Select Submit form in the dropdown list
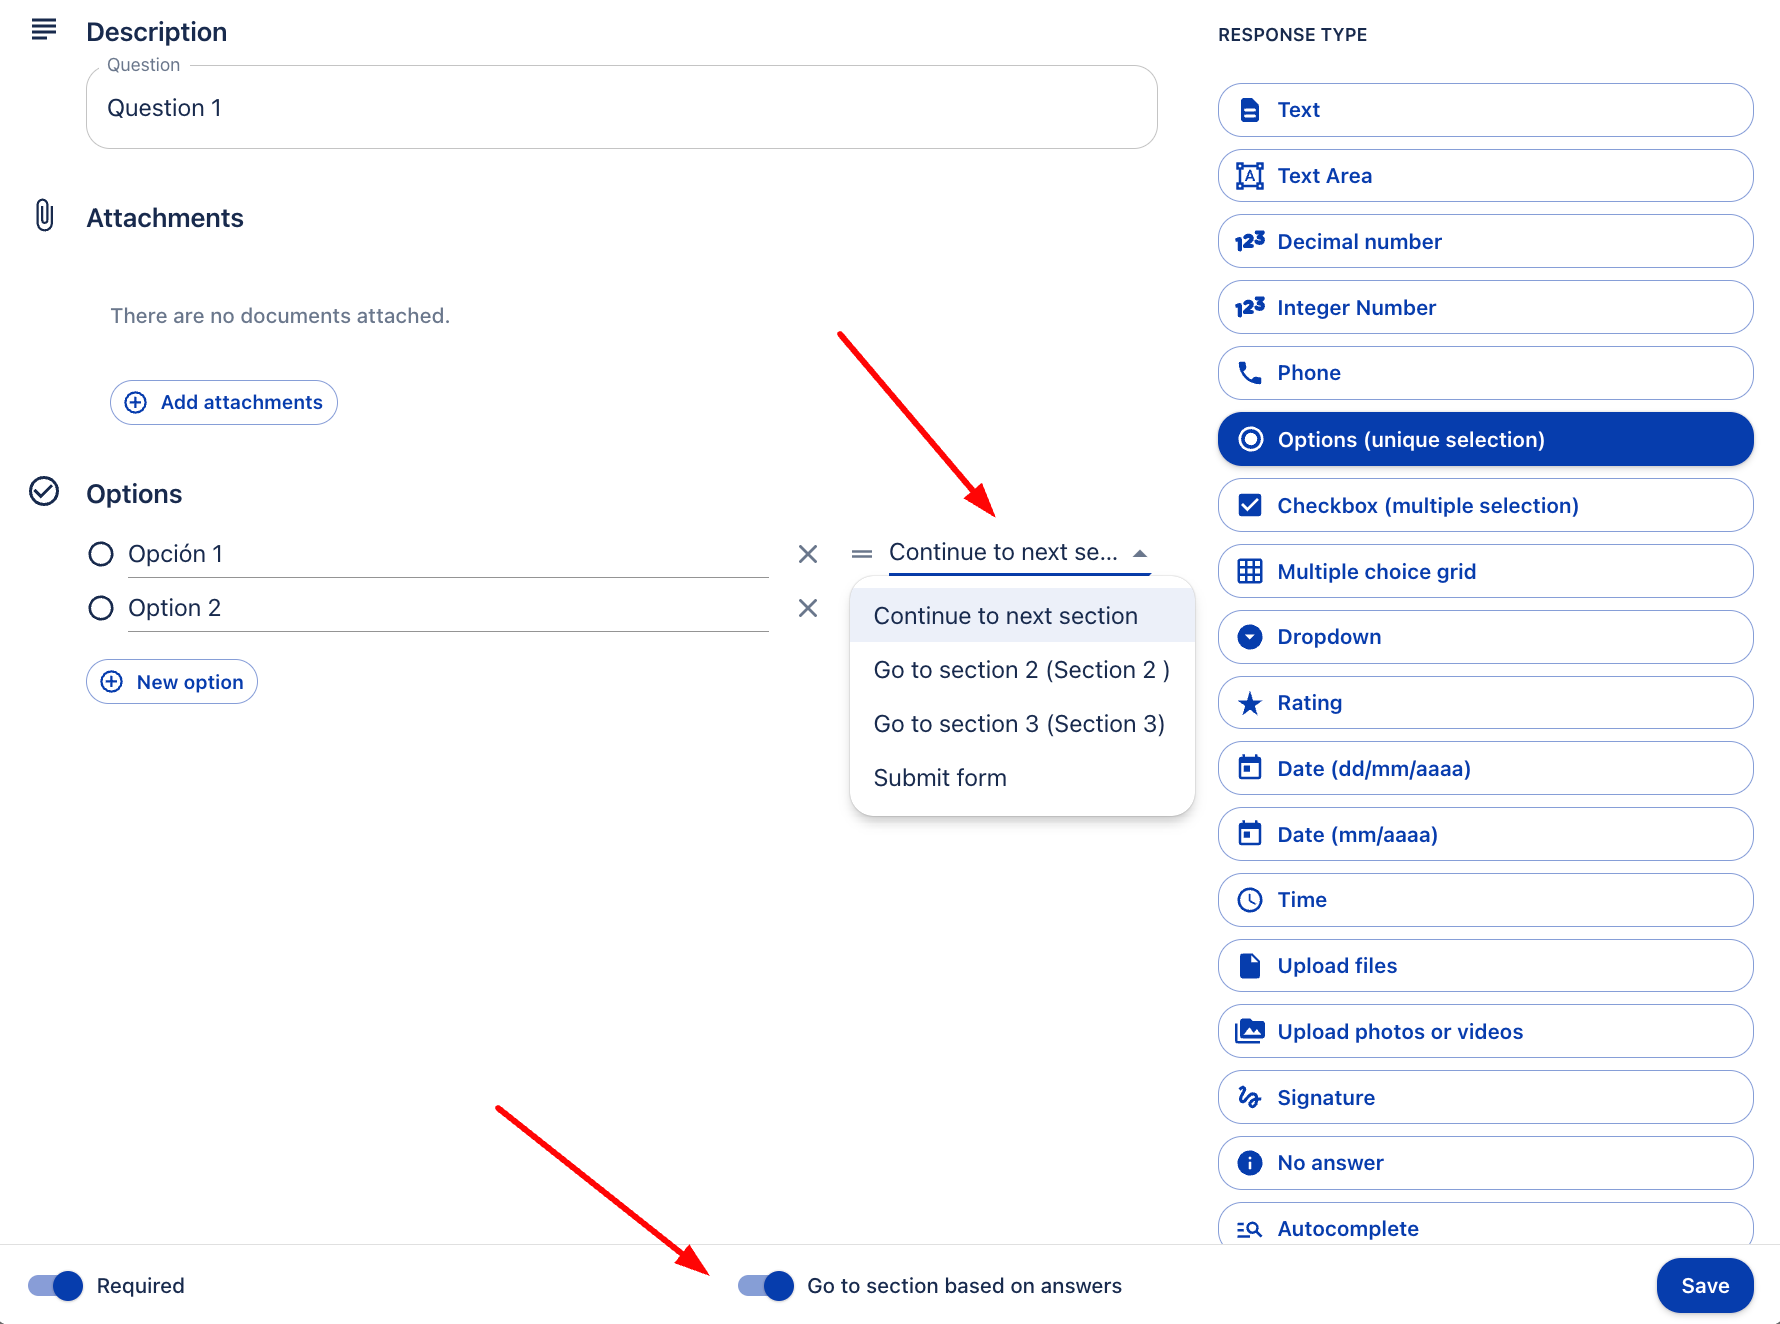The width and height of the screenshot is (1780, 1324). coord(940,778)
